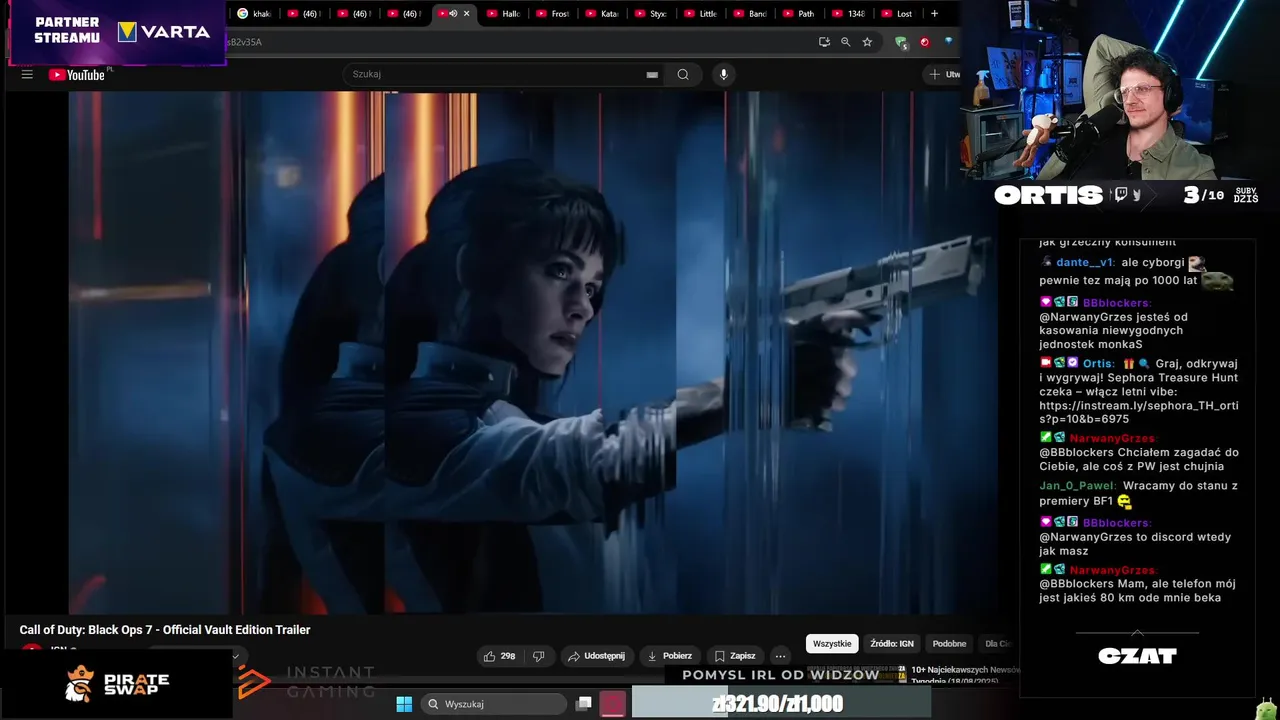Switch to the Hallo browser tab

[x=504, y=14]
